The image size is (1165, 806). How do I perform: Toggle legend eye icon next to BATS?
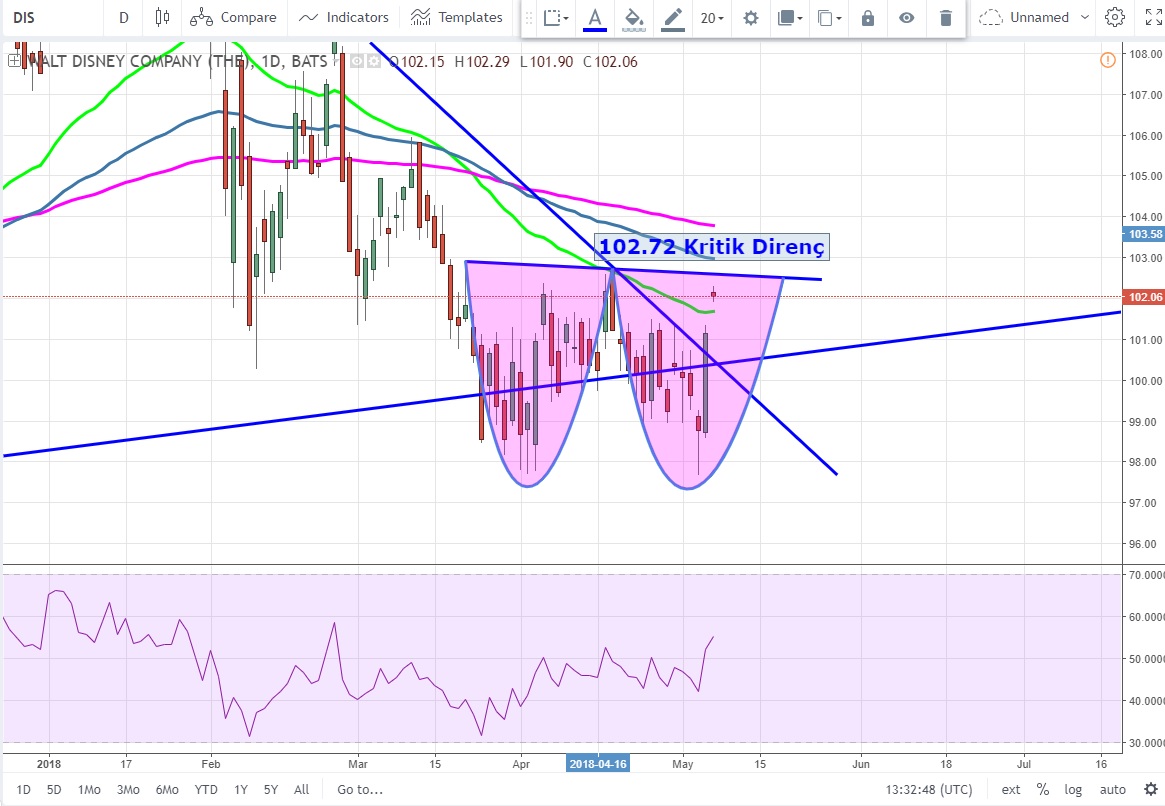click(x=357, y=62)
